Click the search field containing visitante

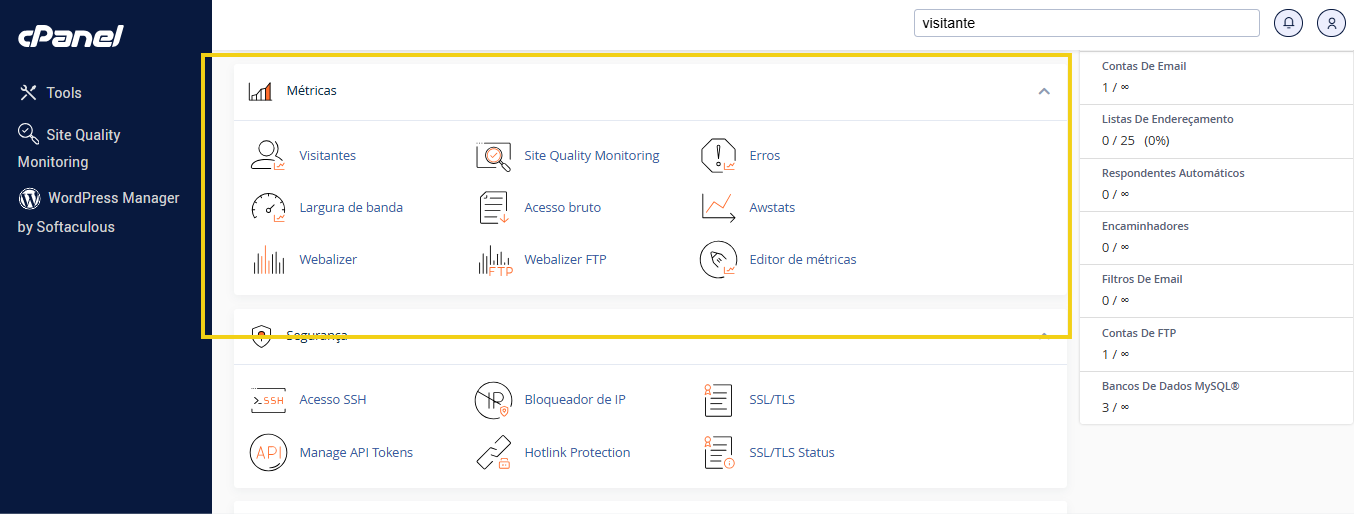[x=1085, y=23]
